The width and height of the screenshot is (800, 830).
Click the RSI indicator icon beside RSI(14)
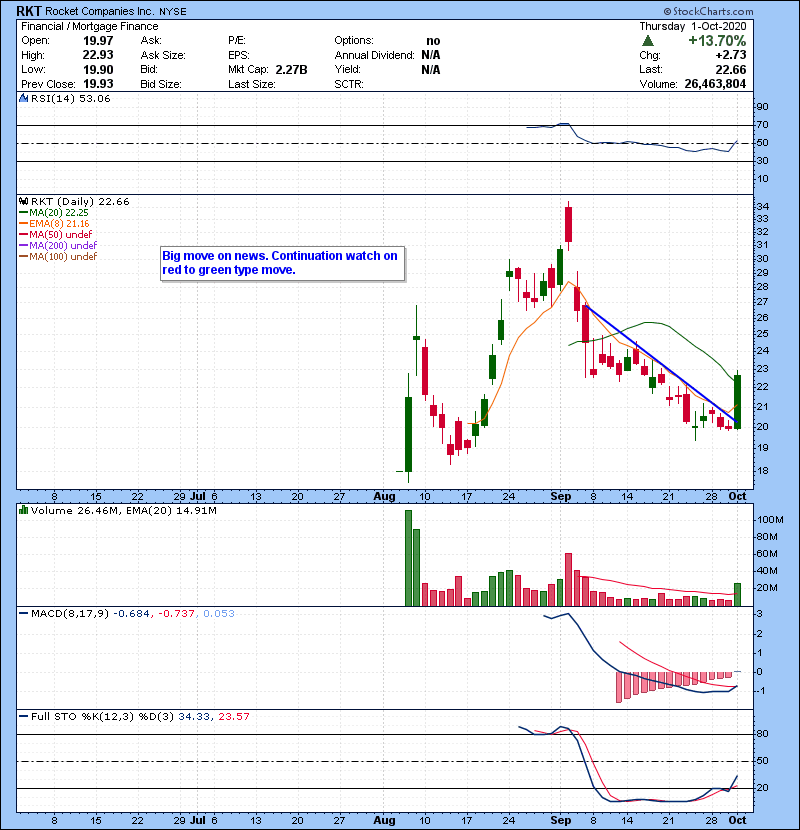pyautogui.click(x=23, y=98)
